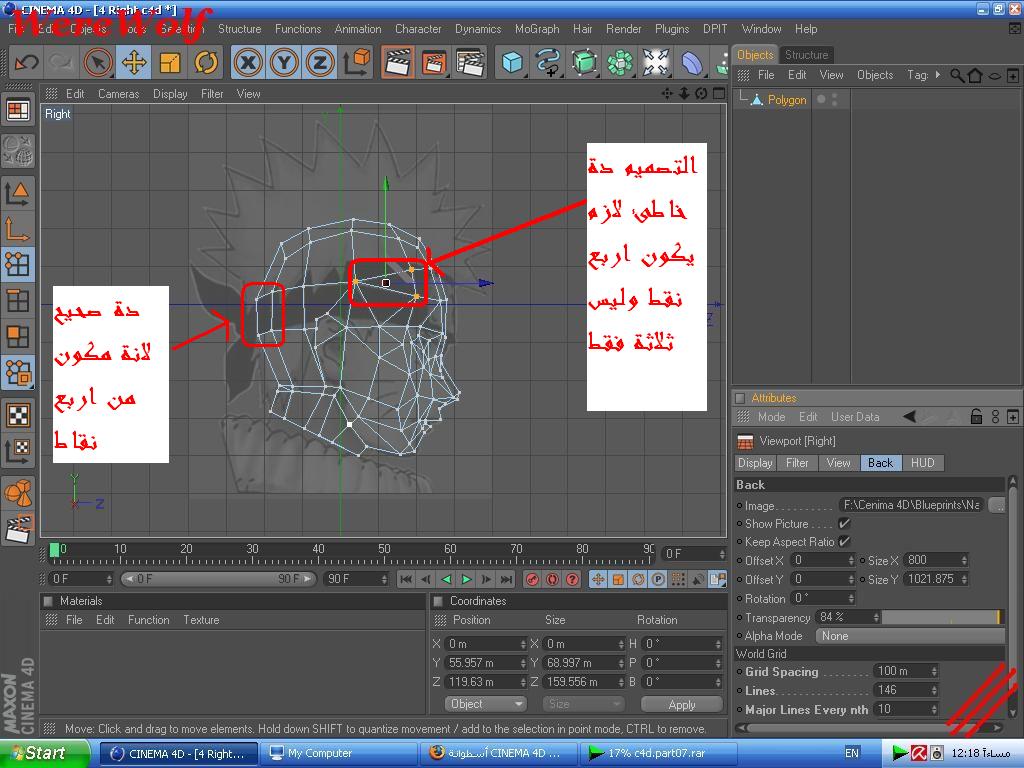Select the Edges mode tool
This screenshot has width=1024, height=768.
pyautogui.click(x=18, y=300)
